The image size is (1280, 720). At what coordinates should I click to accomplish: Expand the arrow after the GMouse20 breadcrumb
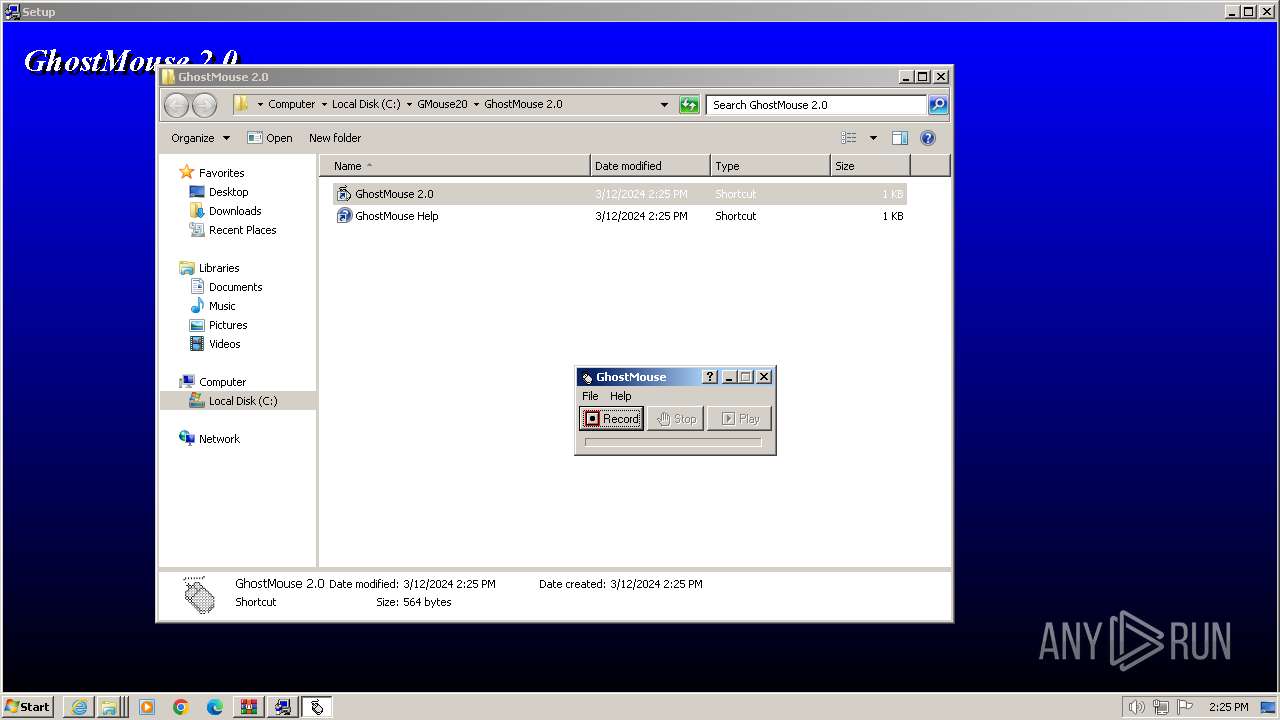click(476, 104)
